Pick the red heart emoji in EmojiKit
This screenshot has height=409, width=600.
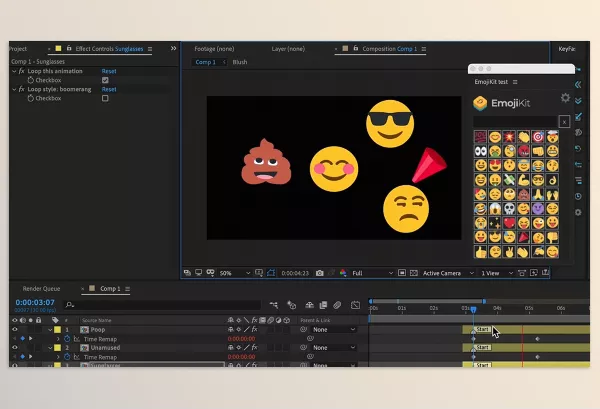(x=509, y=223)
